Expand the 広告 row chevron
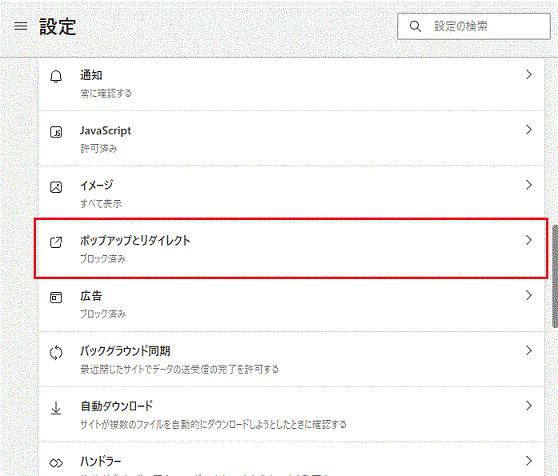Image resolution: width=558 pixels, height=476 pixels. [x=529, y=295]
